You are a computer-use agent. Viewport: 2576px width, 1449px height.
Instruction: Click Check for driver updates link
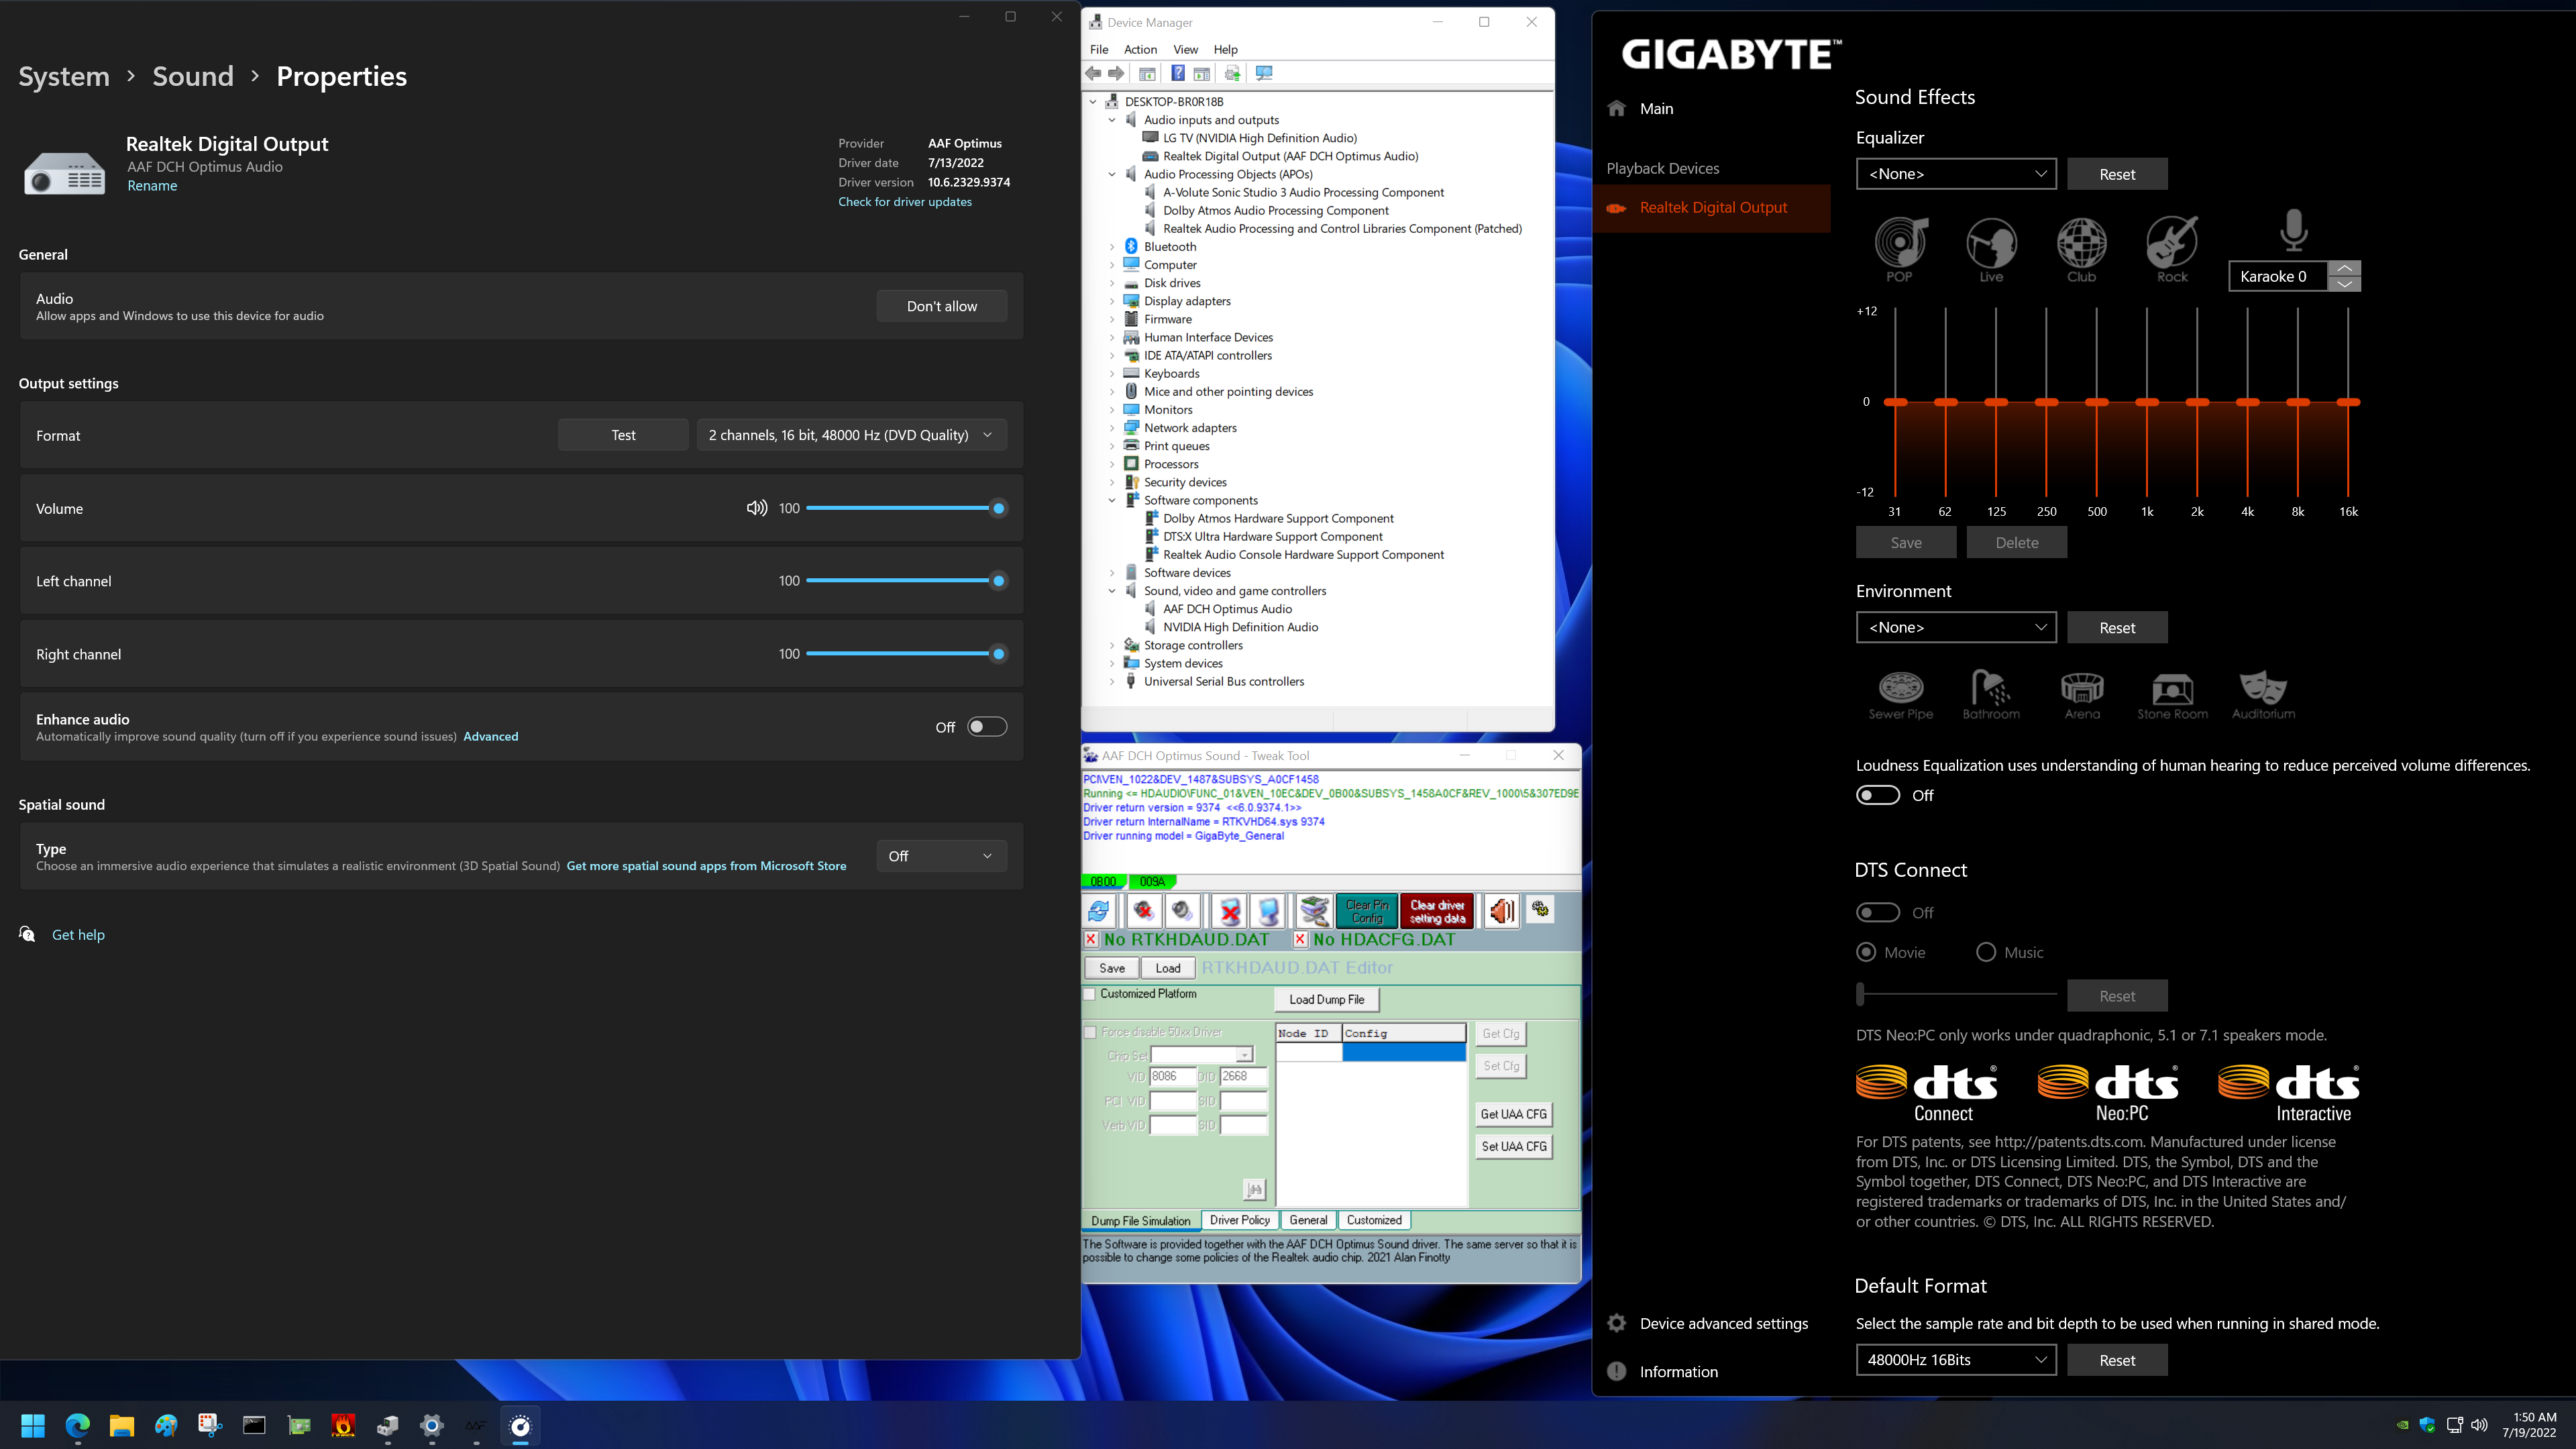tap(904, 202)
